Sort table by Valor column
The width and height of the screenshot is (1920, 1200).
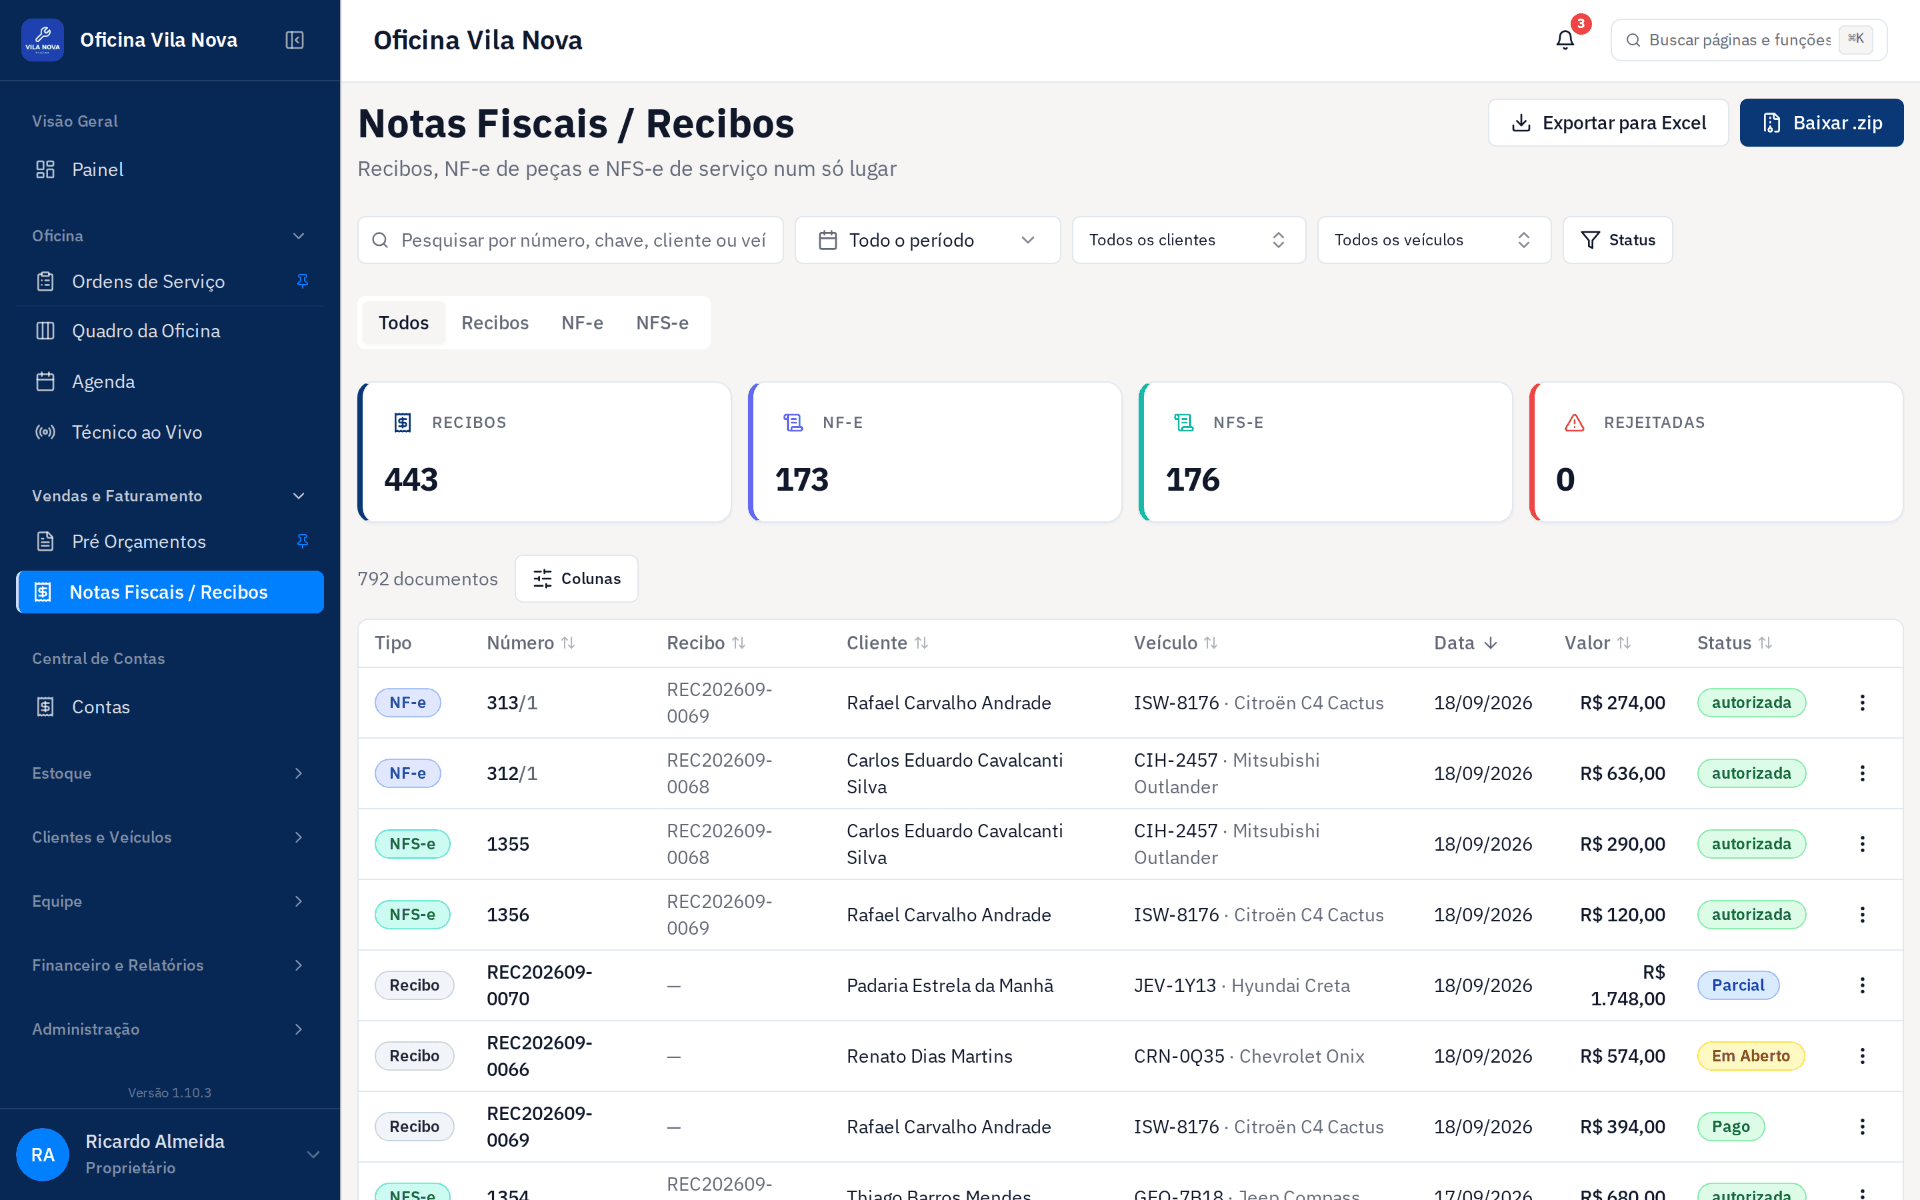click(x=1597, y=643)
